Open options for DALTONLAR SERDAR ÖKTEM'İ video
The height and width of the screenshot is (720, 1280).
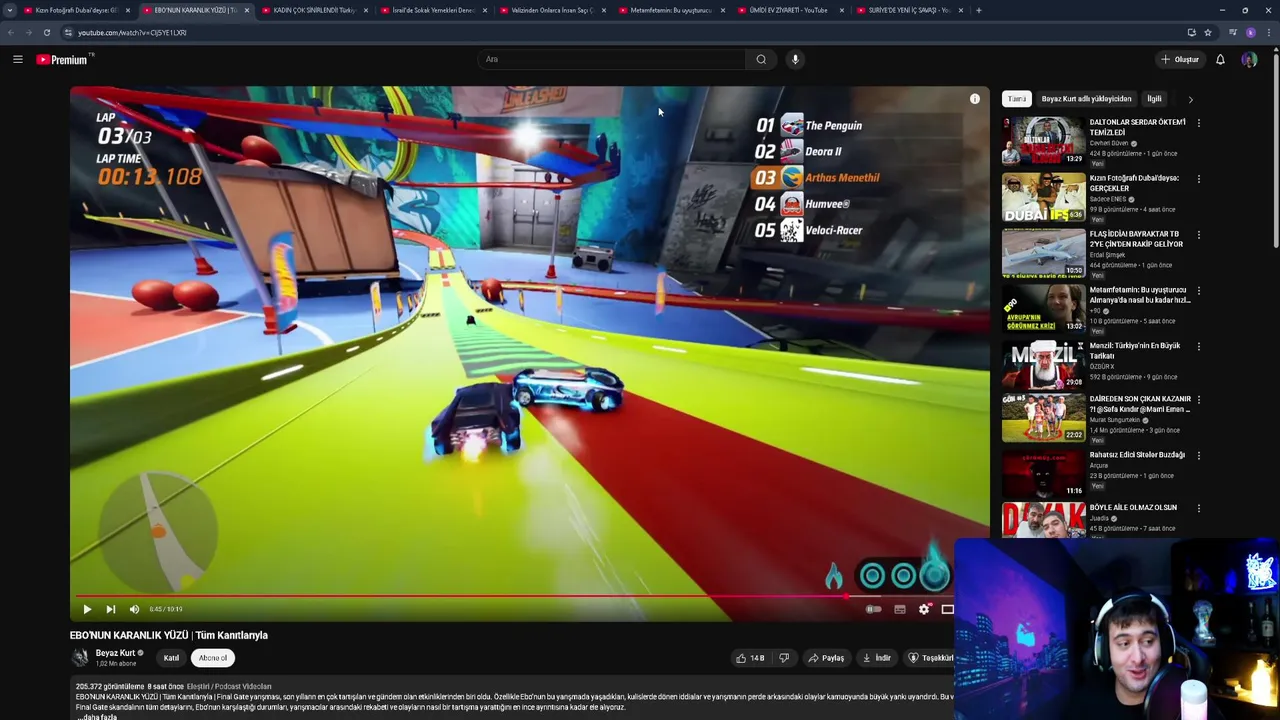tap(1198, 123)
